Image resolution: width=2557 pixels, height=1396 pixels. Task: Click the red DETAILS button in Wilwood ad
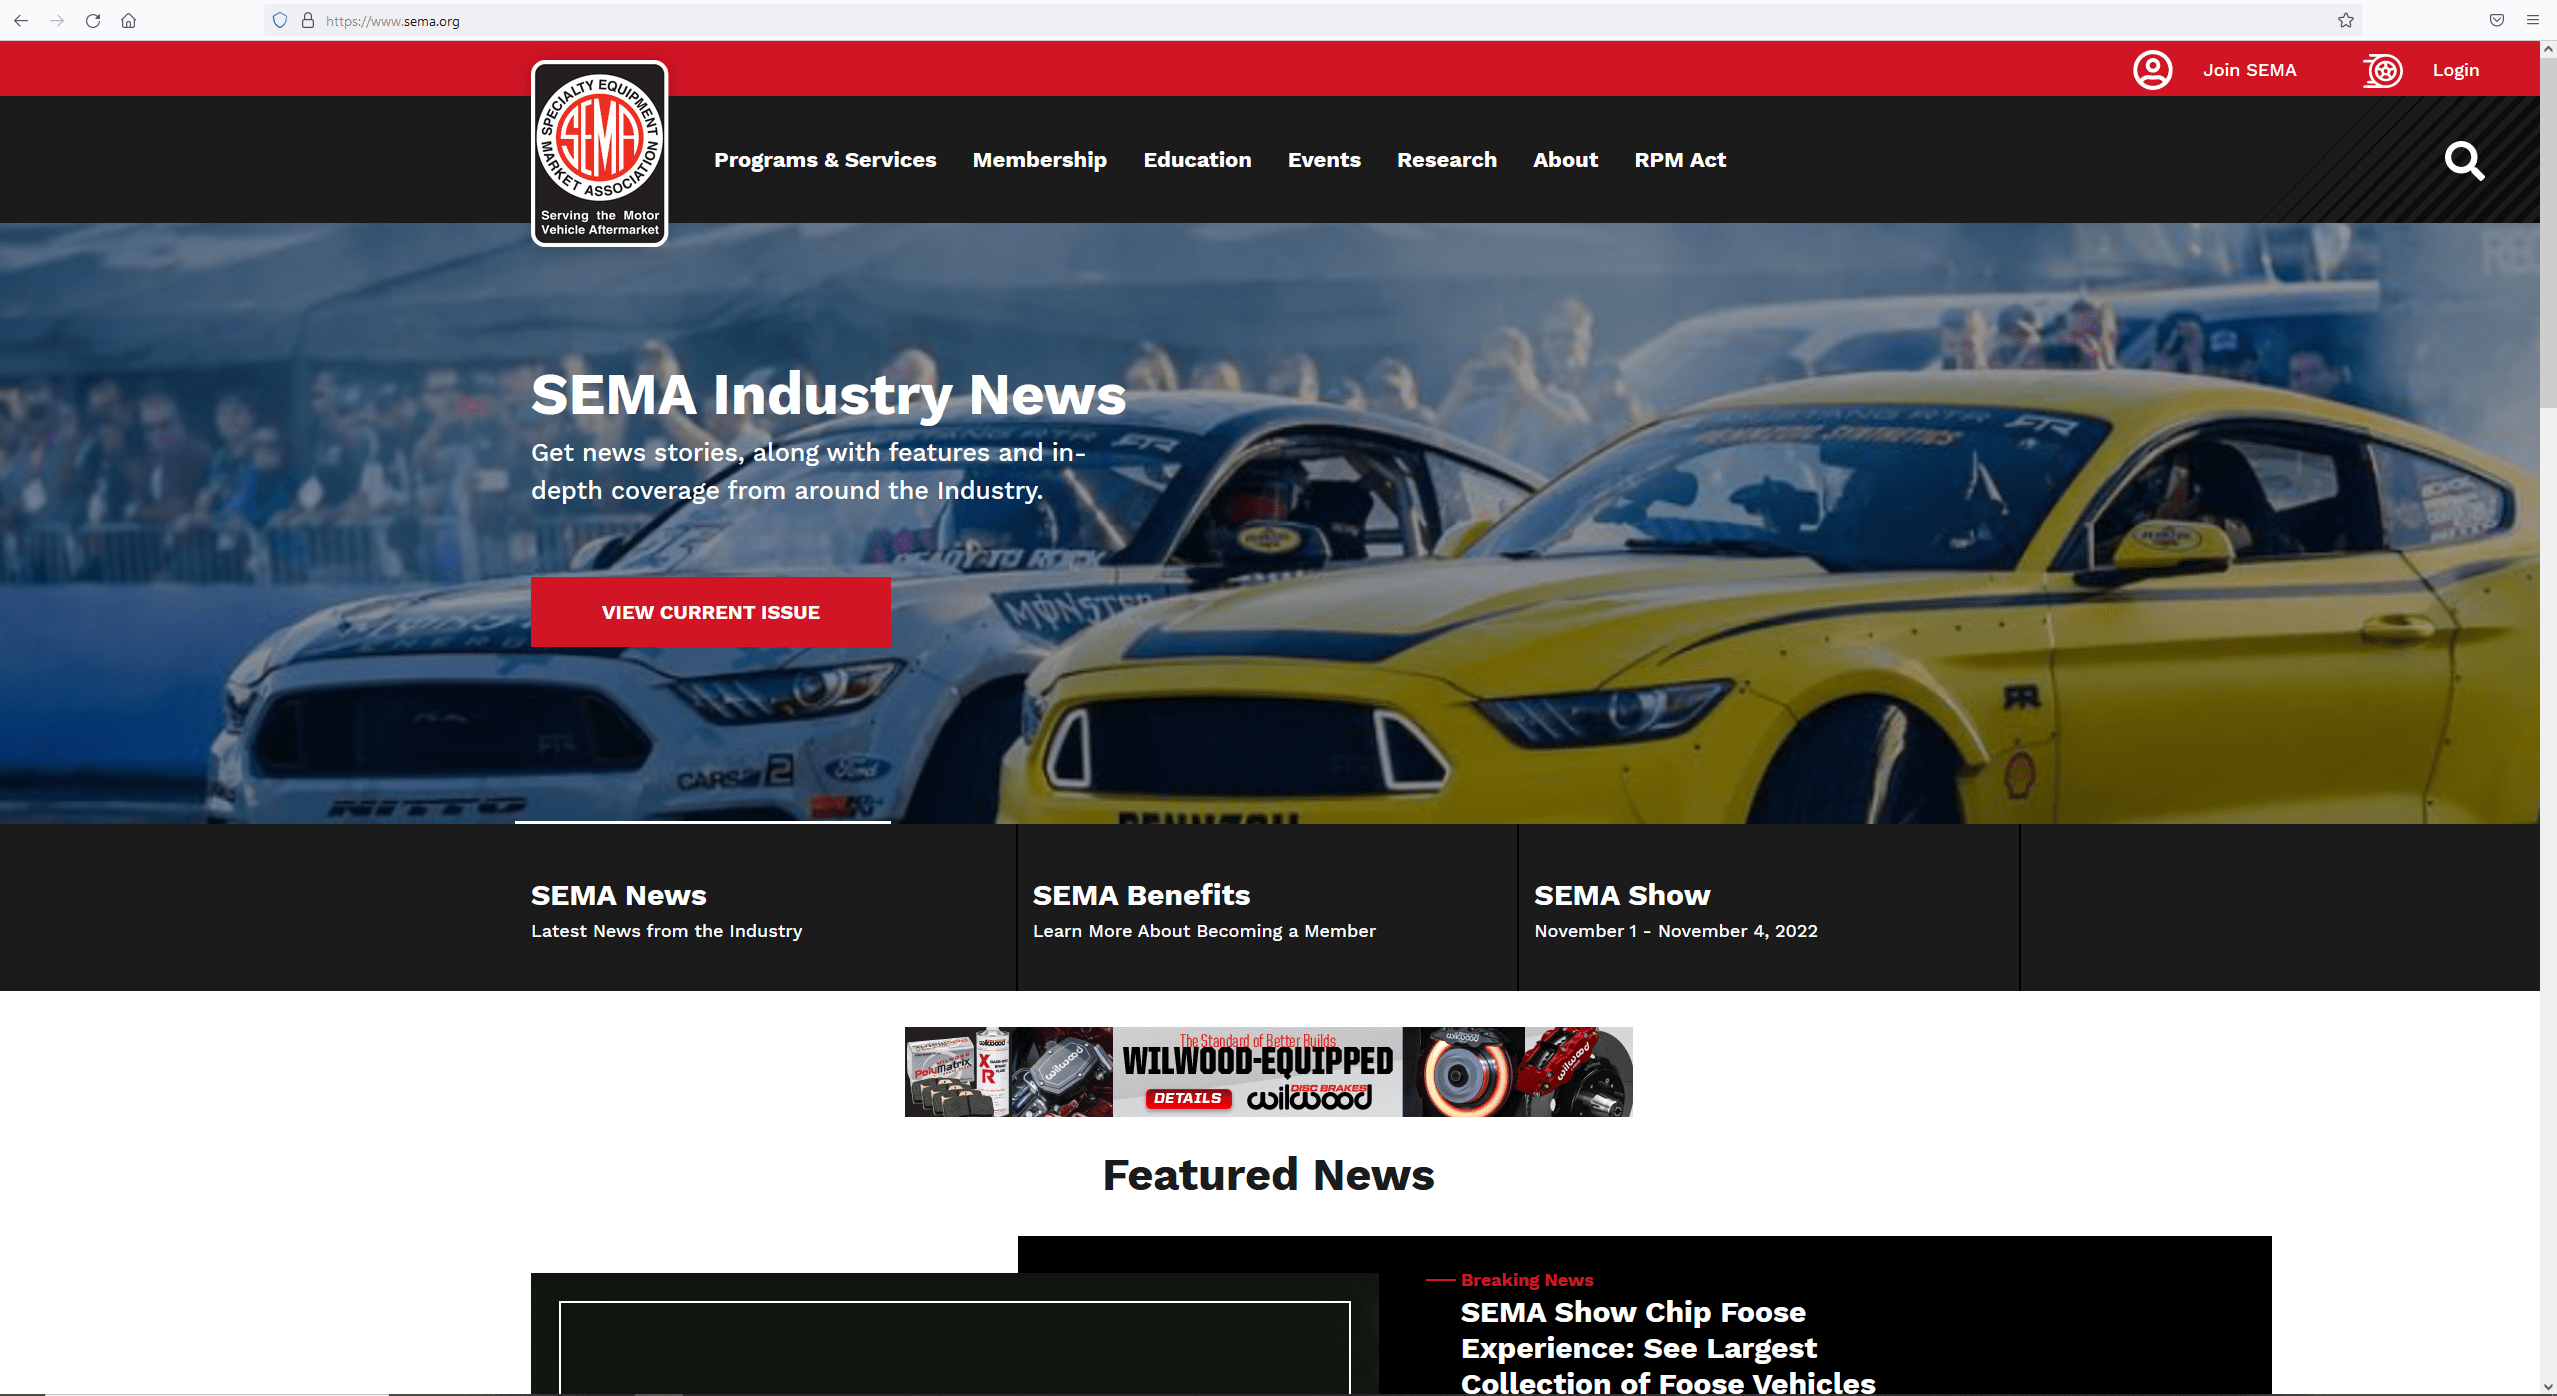[1188, 1098]
